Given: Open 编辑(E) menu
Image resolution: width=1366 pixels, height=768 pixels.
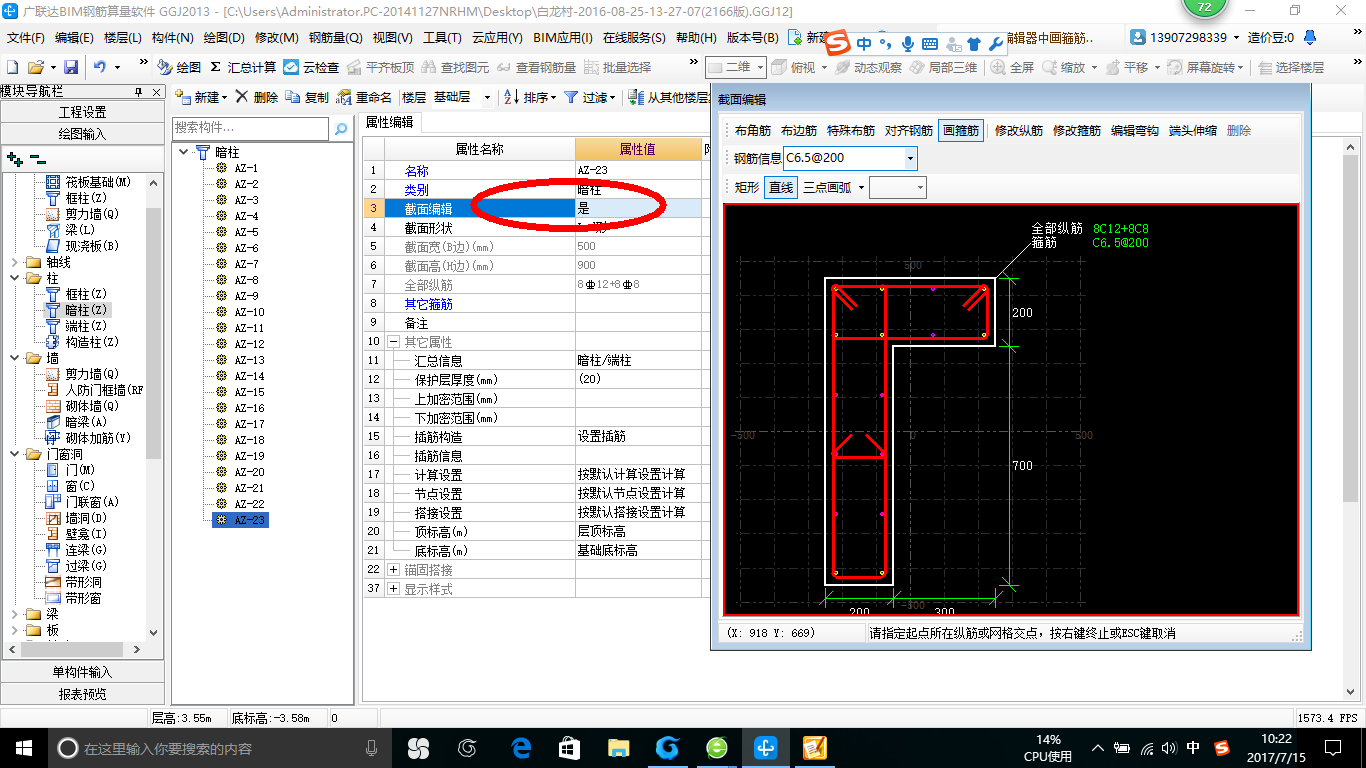Looking at the screenshot, I should coord(74,38).
